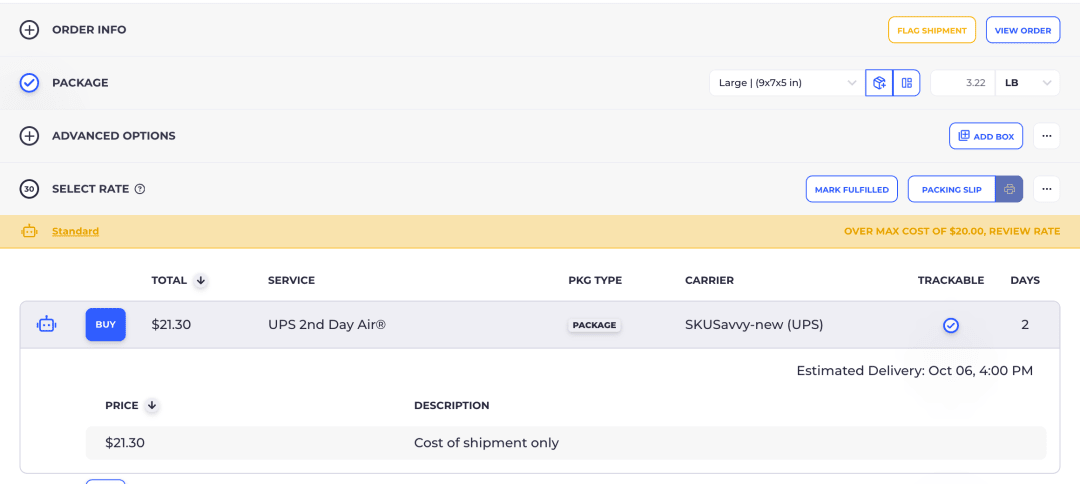The image size is (1080, 484).
Task: Click the Estimated Delivery: Oct 06 text
Action: click(915, 370)
